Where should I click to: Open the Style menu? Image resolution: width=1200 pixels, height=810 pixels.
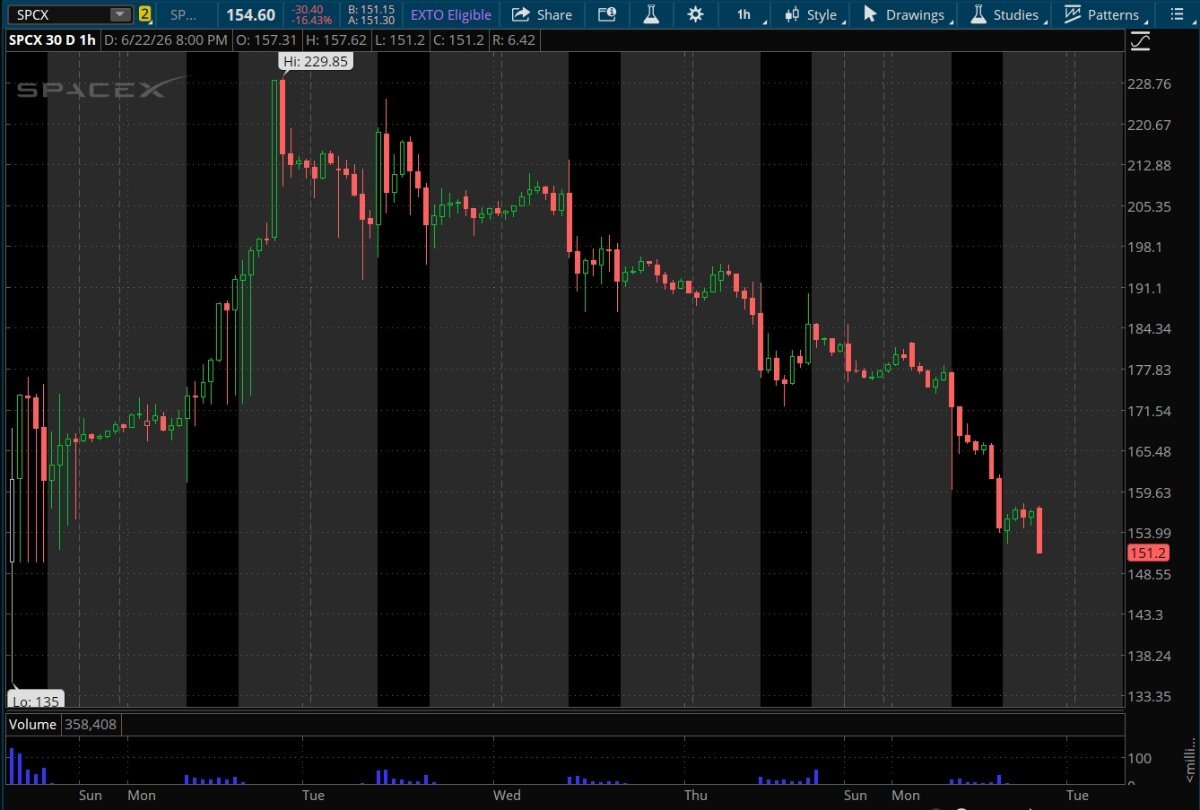[x=812, y=15]
